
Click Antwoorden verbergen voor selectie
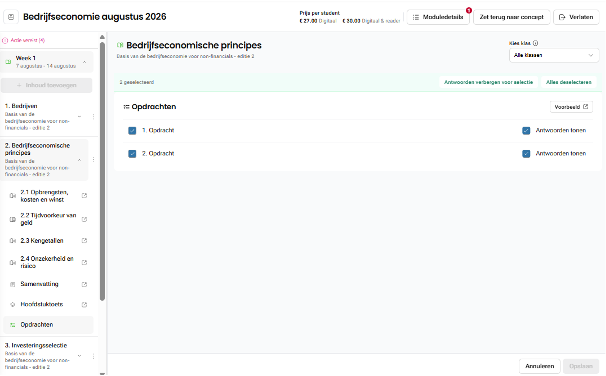pos(488,82)
